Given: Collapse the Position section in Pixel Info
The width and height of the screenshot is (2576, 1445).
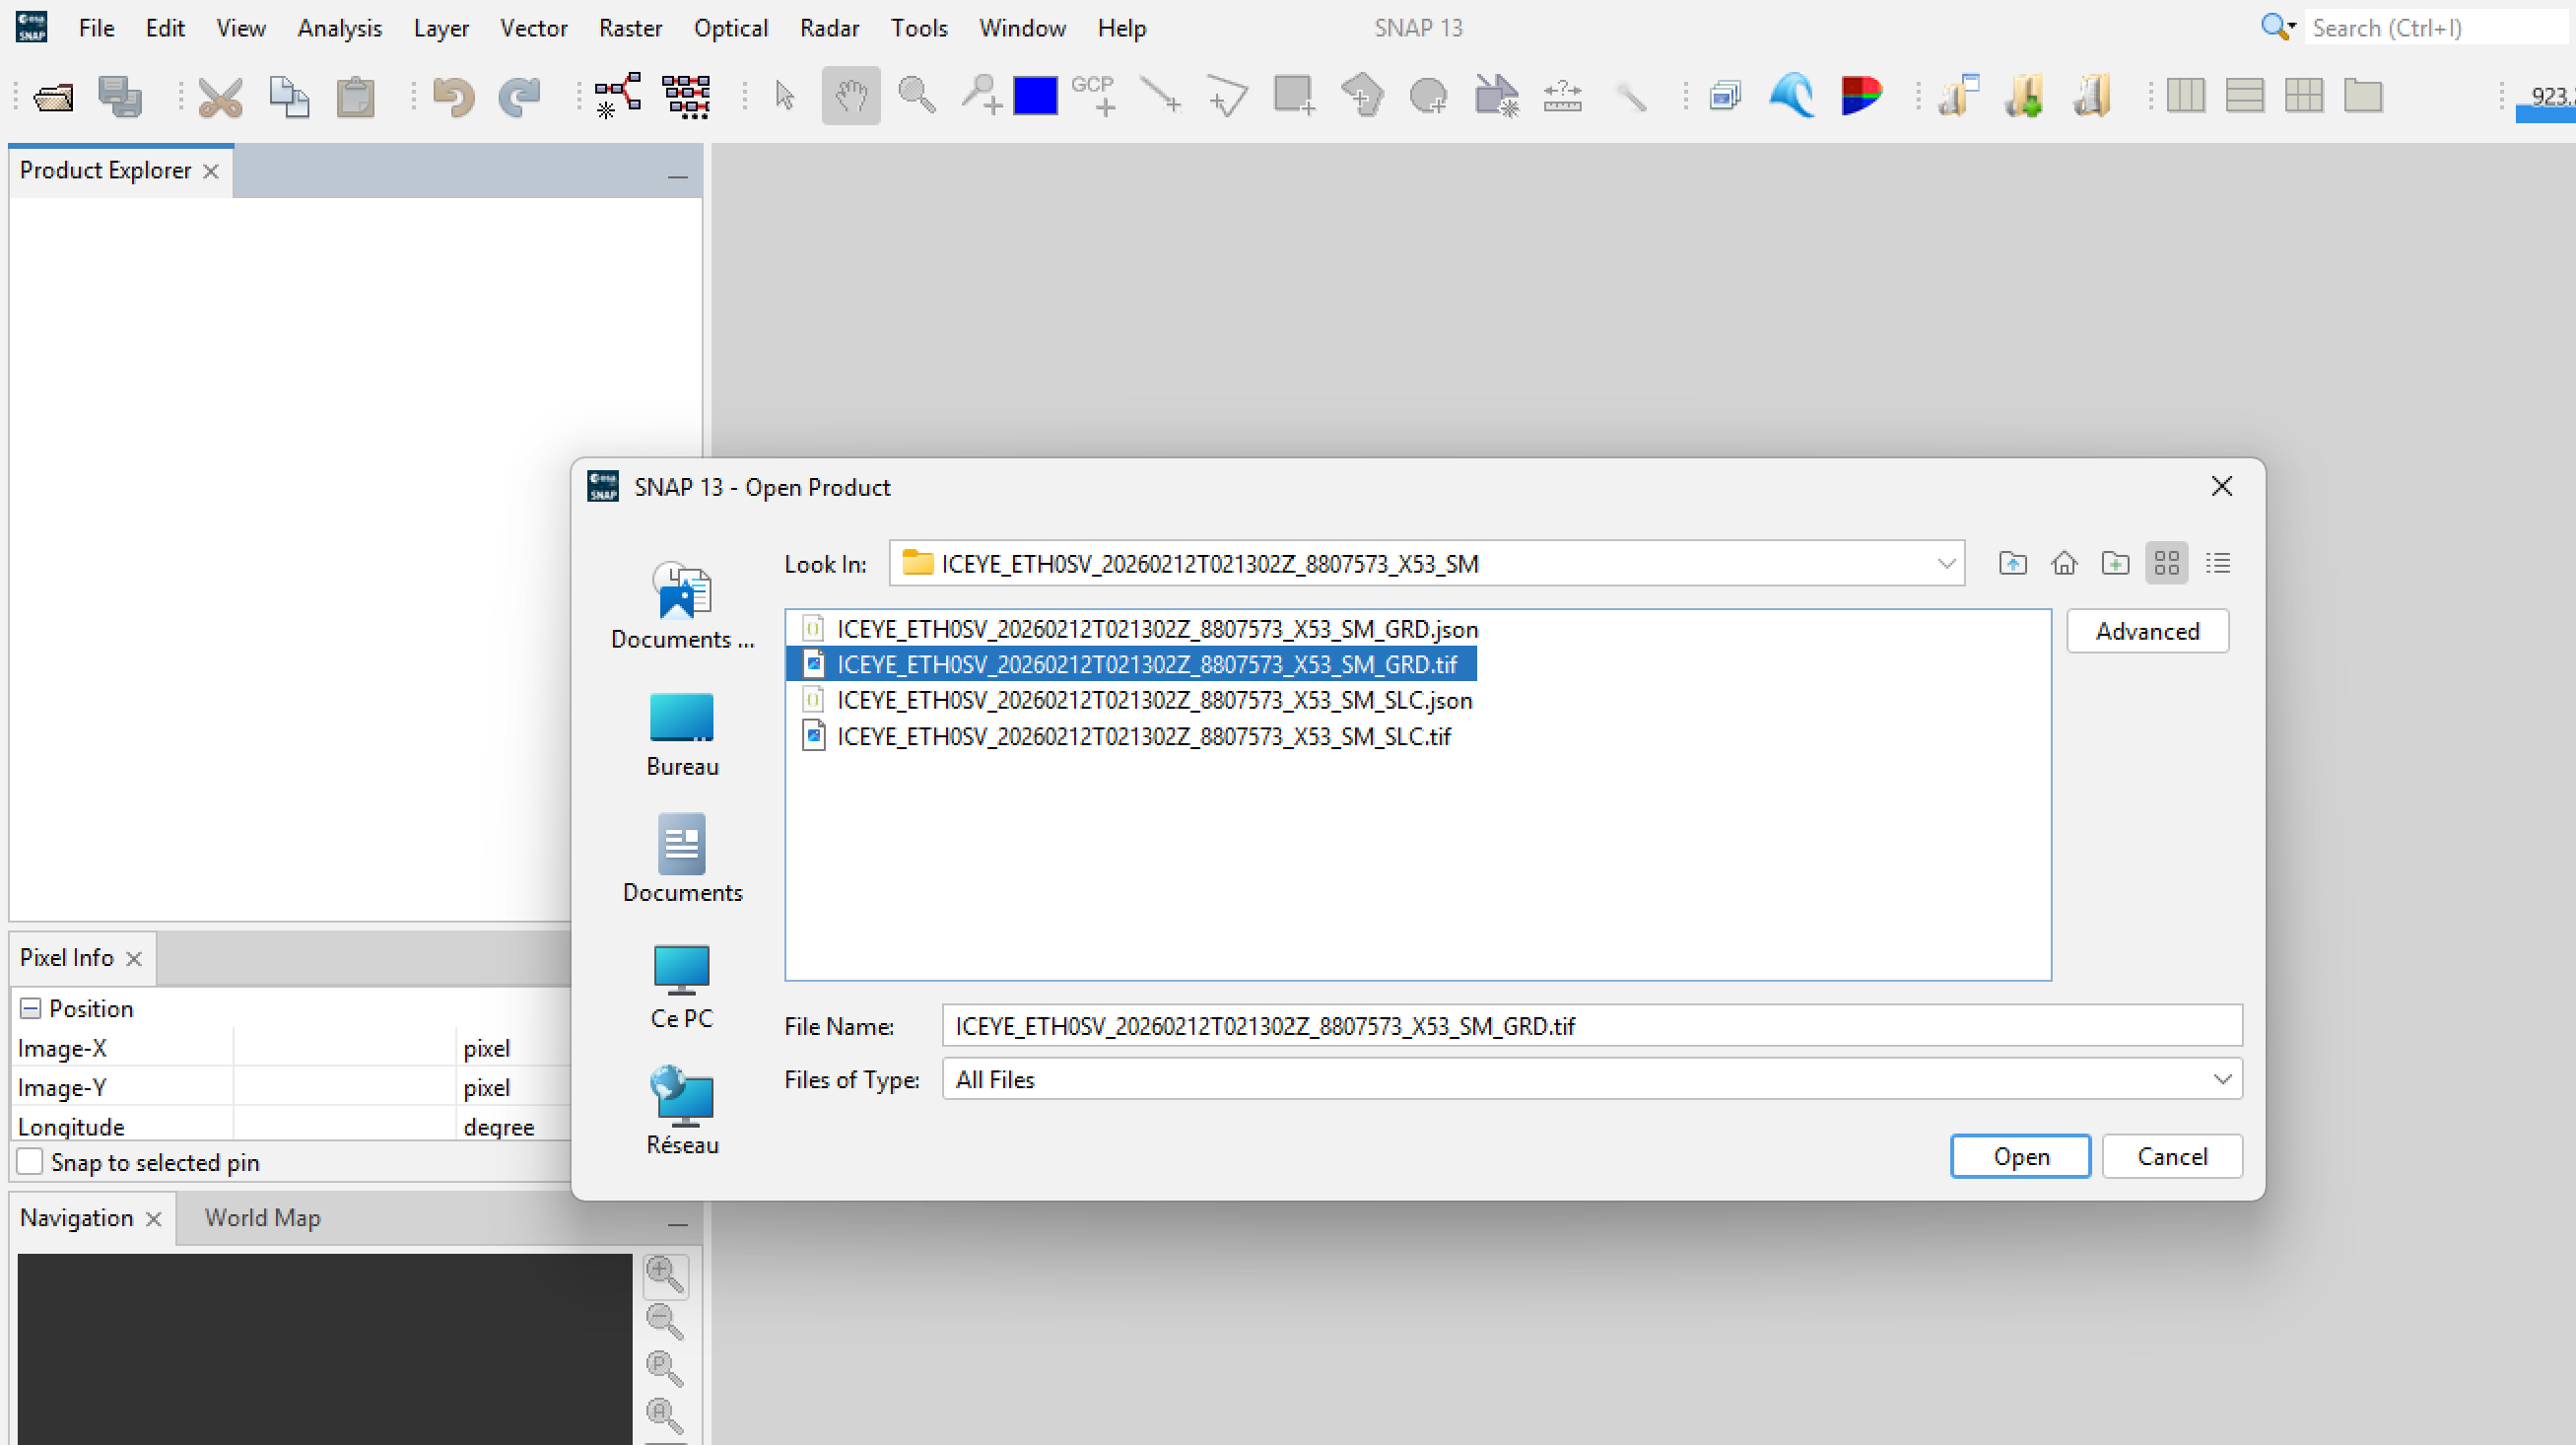Looking at the screenshot, I should [x=30, y=1009].
